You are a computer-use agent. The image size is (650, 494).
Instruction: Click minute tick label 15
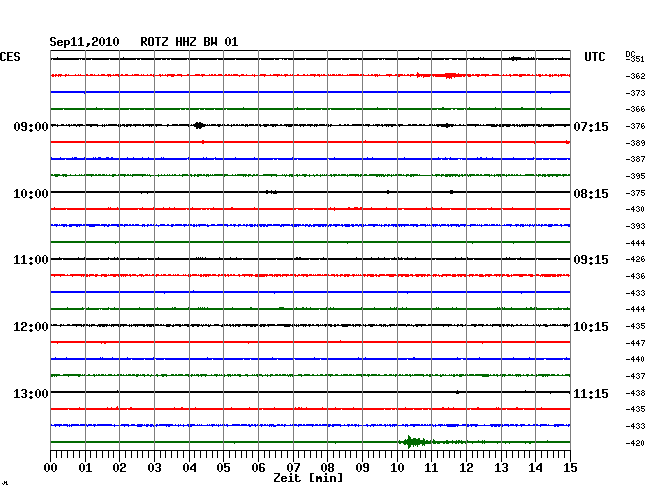(x=570, y=468)
